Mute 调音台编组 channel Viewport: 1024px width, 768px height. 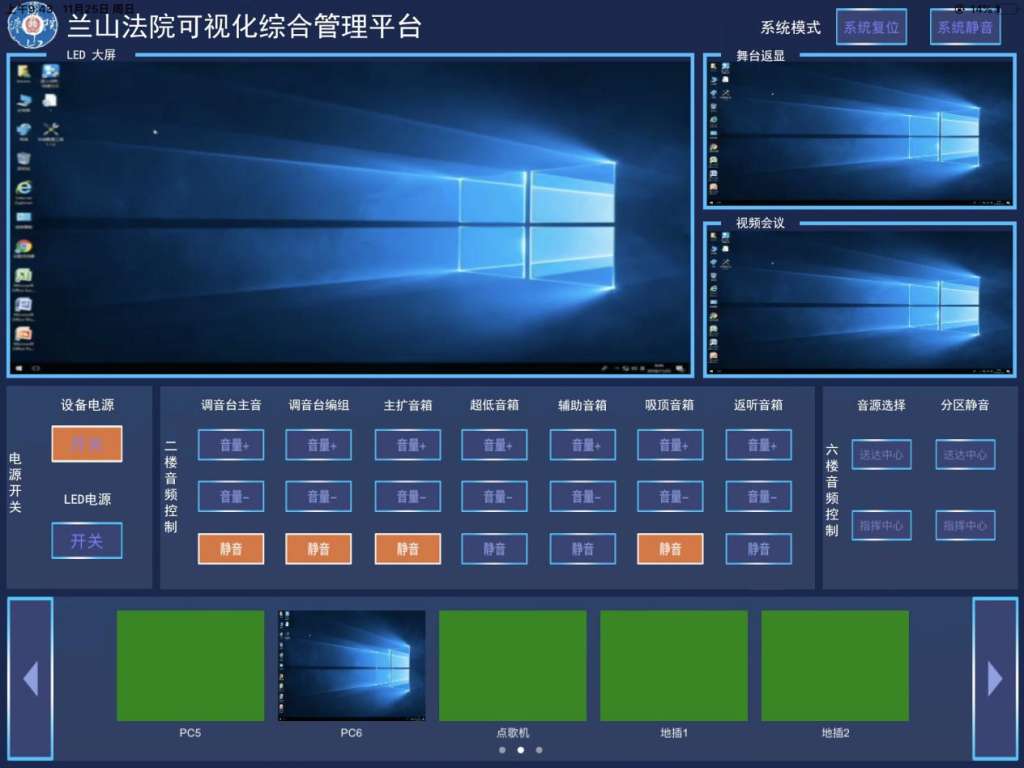point(319,549)
